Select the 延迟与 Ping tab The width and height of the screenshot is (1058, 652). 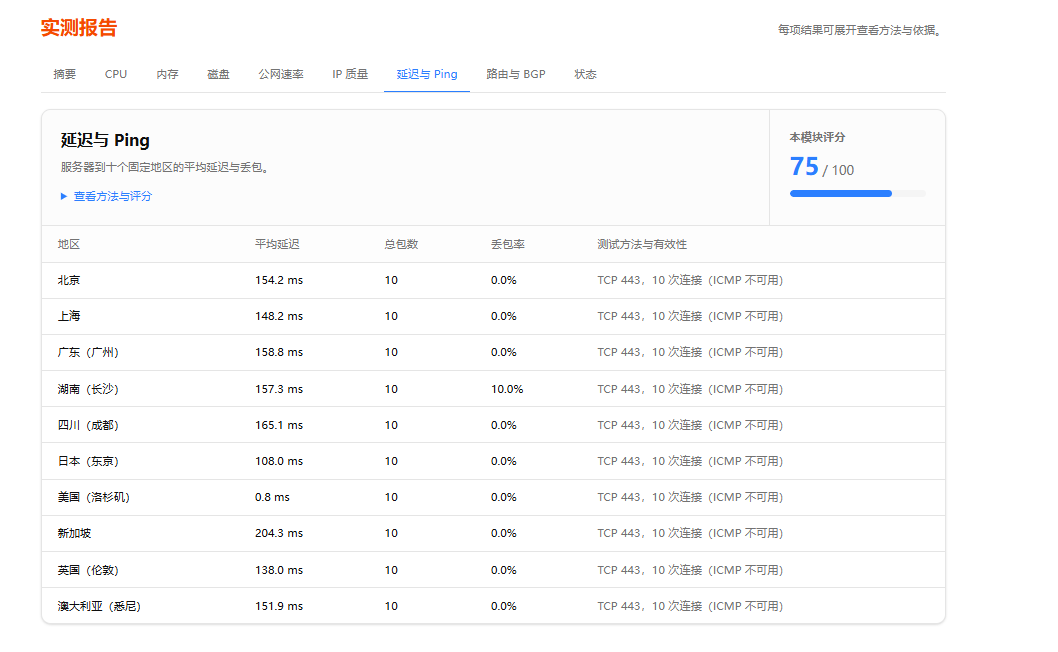(427, 74)
